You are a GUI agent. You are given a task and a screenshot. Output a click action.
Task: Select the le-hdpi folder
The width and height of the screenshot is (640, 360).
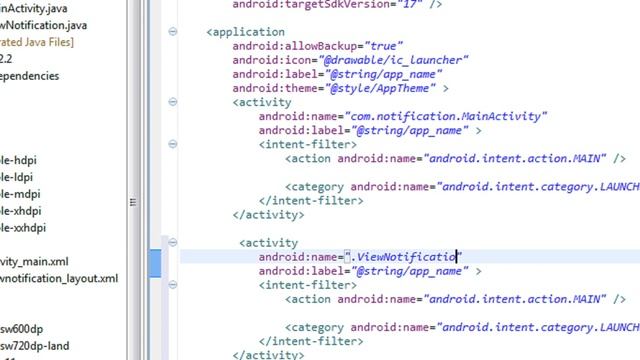(x=18, y=160)
